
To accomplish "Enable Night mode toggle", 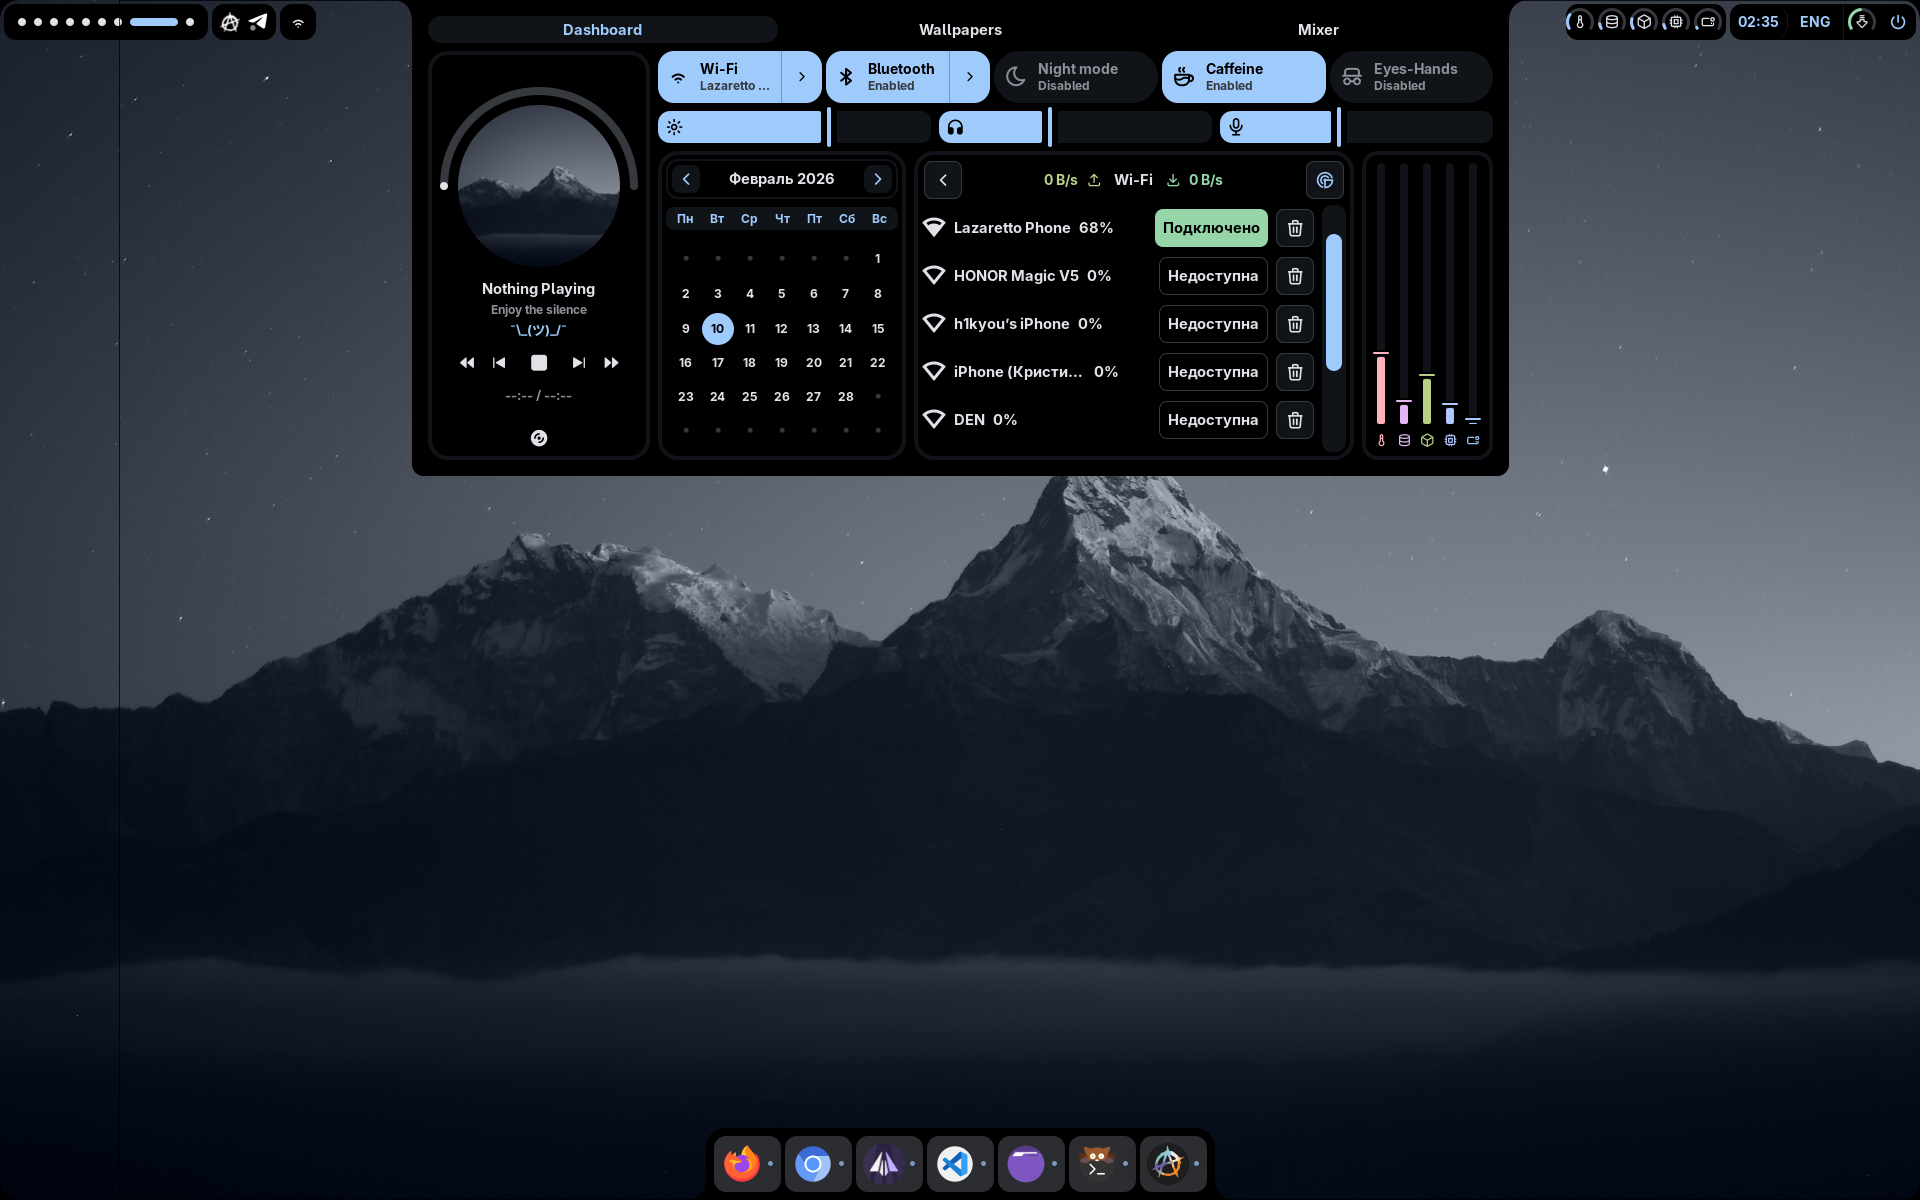I will 1076,77.
